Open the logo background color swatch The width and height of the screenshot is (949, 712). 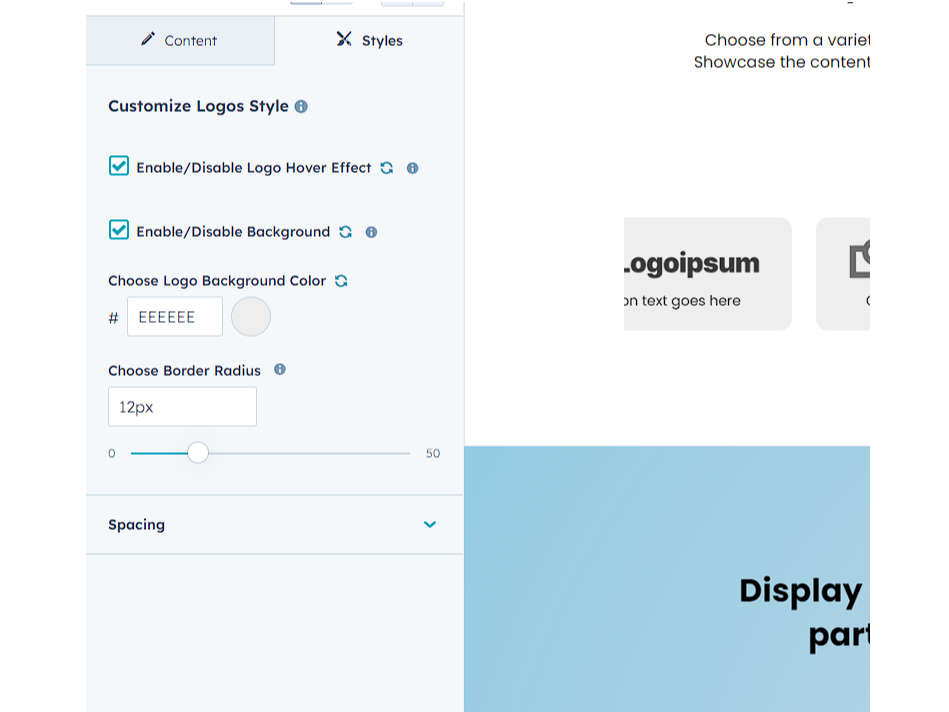tap(250, 316)
